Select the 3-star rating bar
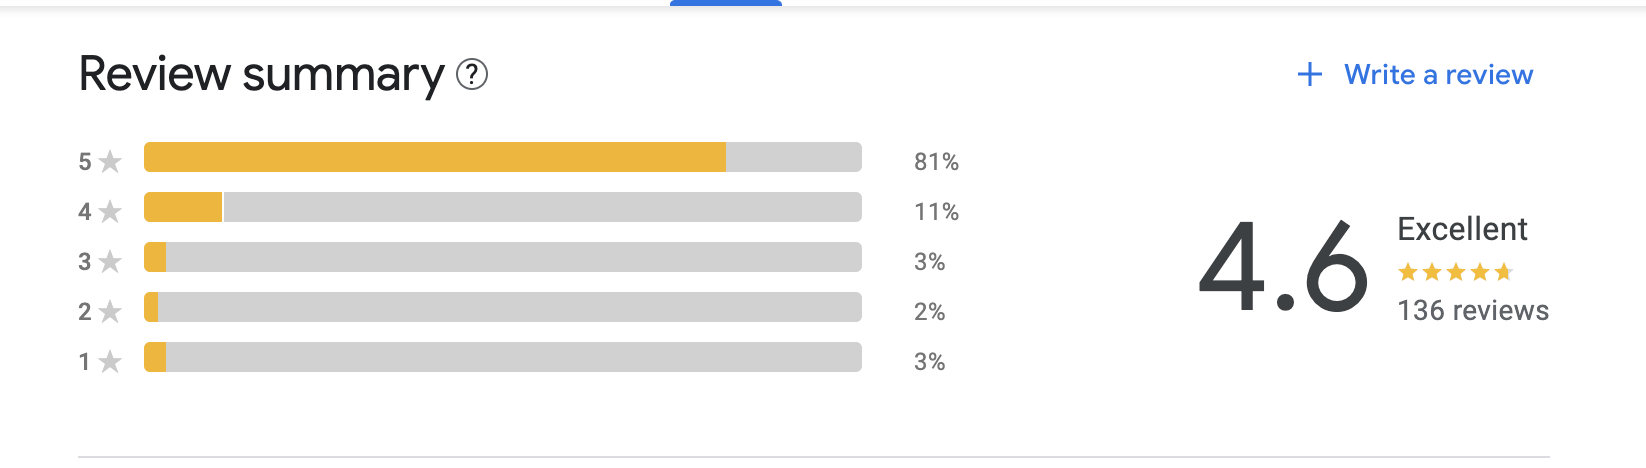 pyautogui.click(x=503, y=257)
